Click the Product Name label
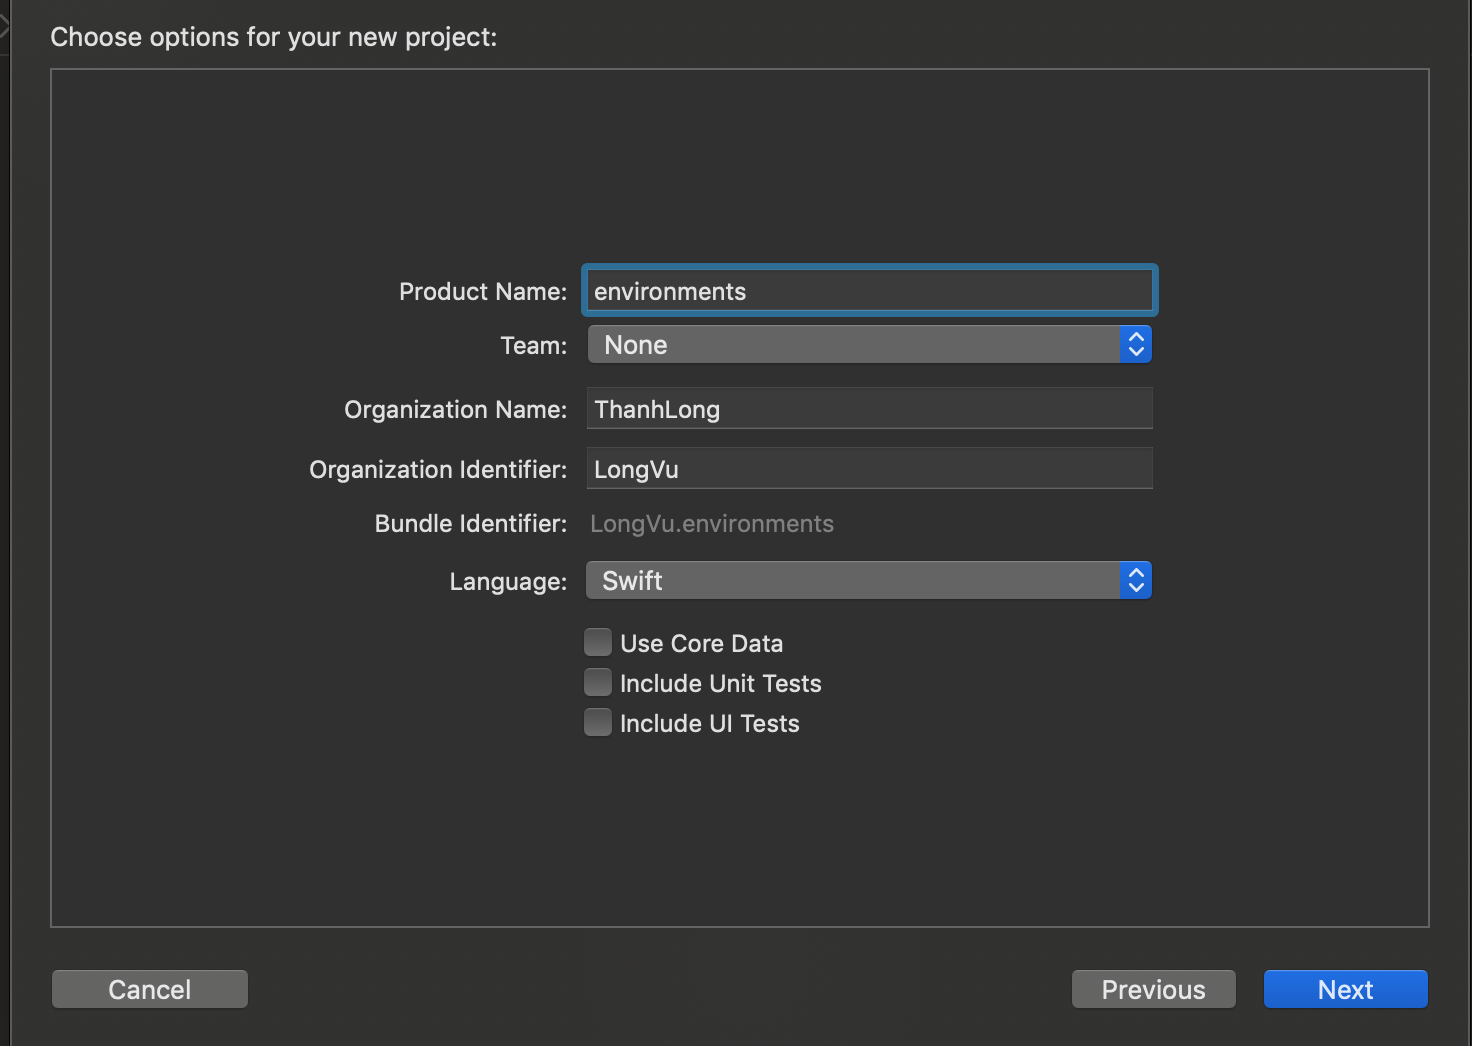Viewport: 1472px width, 1046px height. pos(482,292)
